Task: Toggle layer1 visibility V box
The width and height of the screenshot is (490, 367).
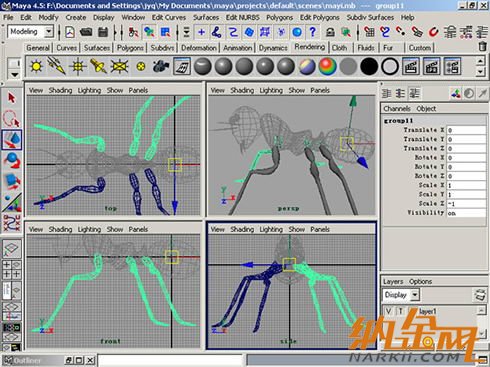Action: (x=388, y=311)
